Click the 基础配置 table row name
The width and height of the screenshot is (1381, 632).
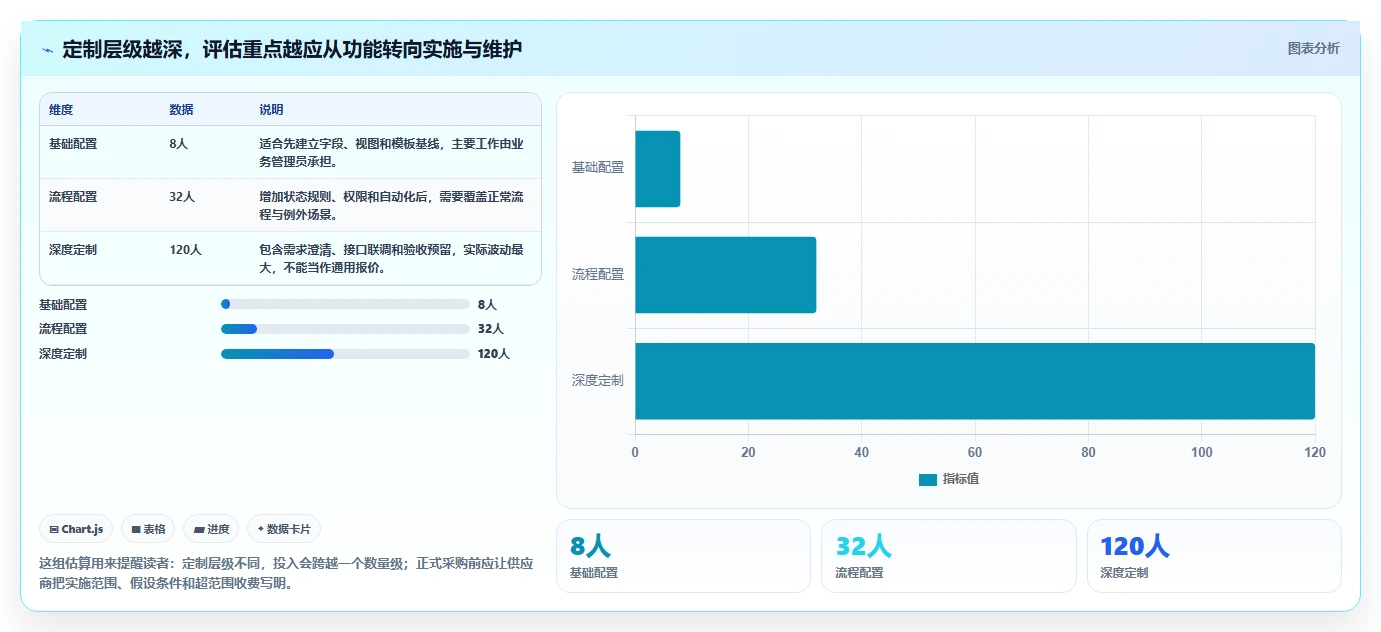point(73,144)
